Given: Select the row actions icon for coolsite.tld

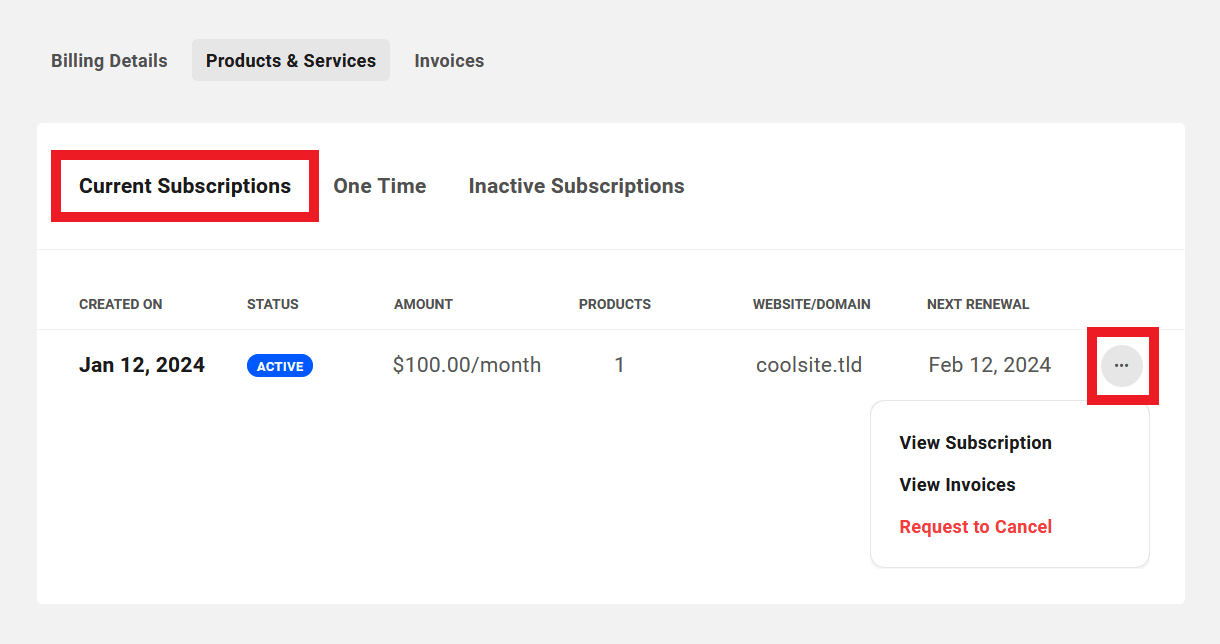Looking at the screenshot, I should [x=1121, y=365].
